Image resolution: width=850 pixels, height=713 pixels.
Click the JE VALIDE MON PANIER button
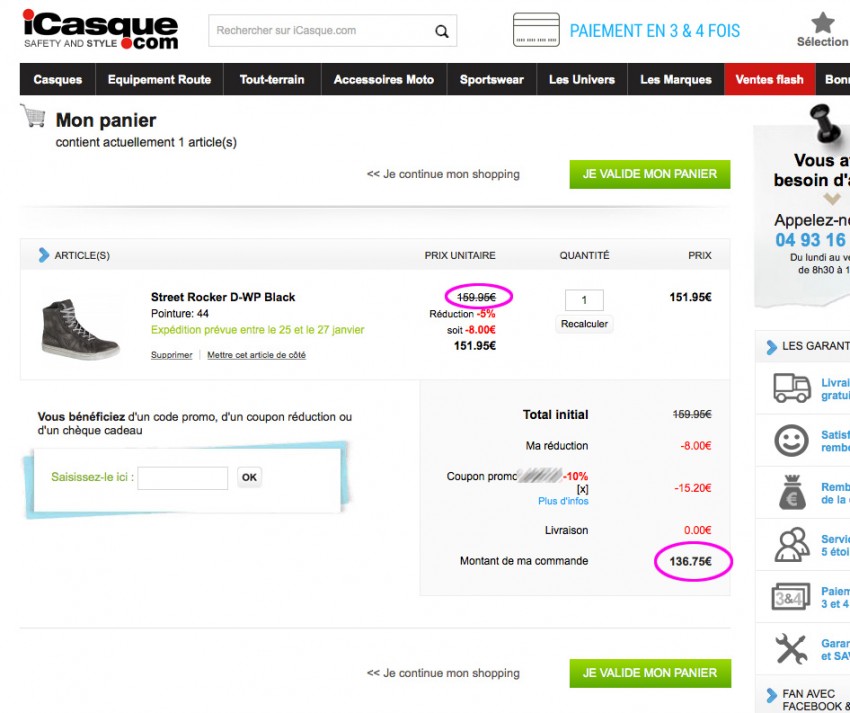point(649,174)
